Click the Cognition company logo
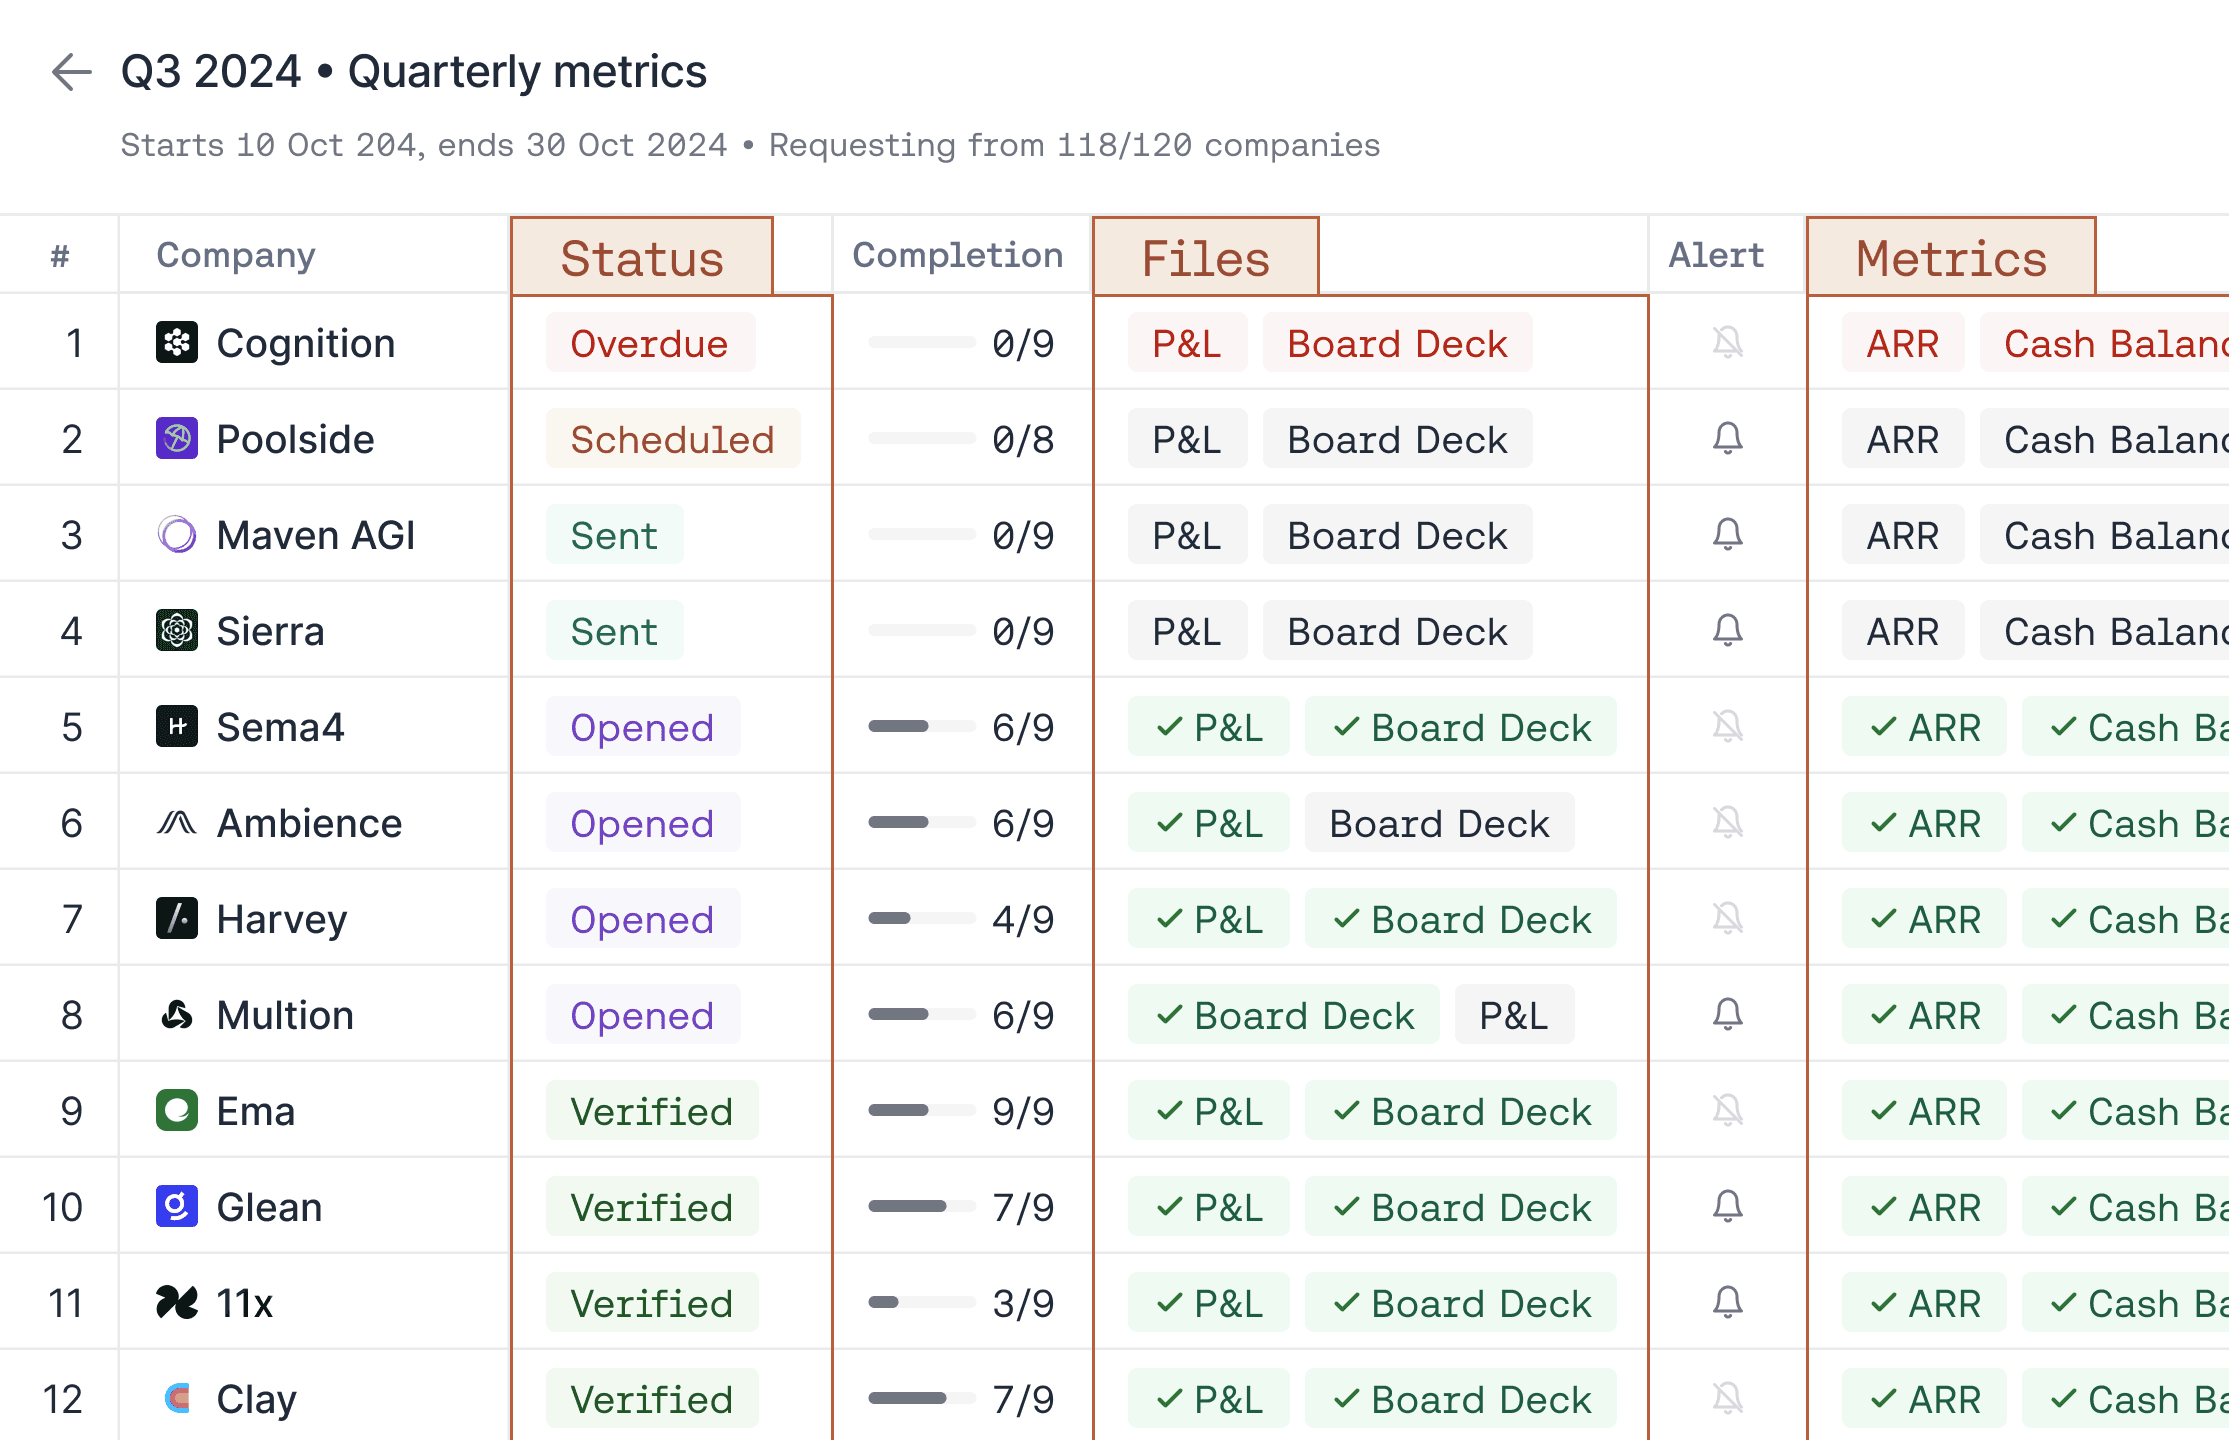 [x=177, y=343]
